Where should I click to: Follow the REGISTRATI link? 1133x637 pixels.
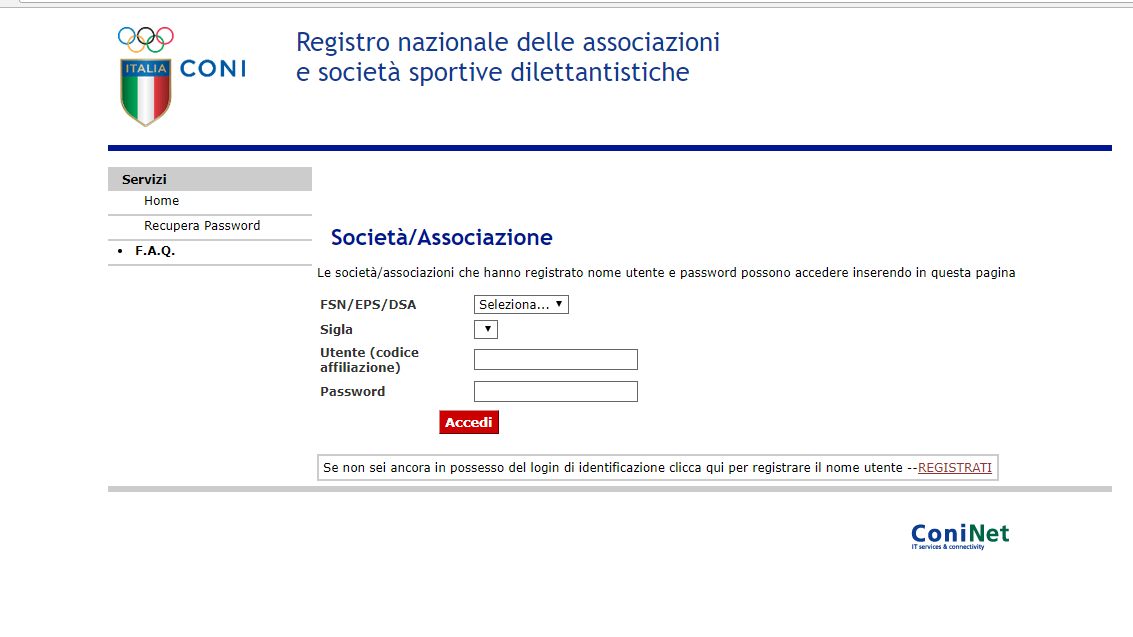[955, 468]
